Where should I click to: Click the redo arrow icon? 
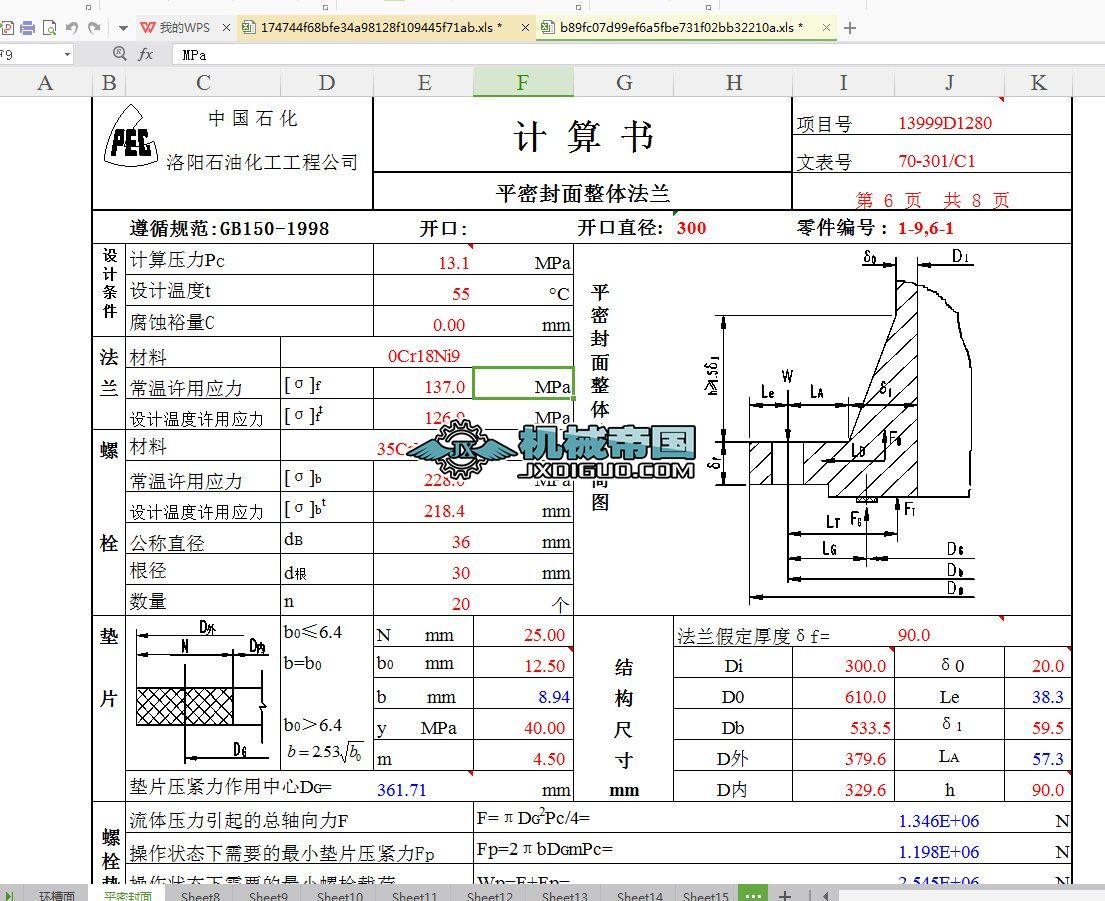click(94, 28)
